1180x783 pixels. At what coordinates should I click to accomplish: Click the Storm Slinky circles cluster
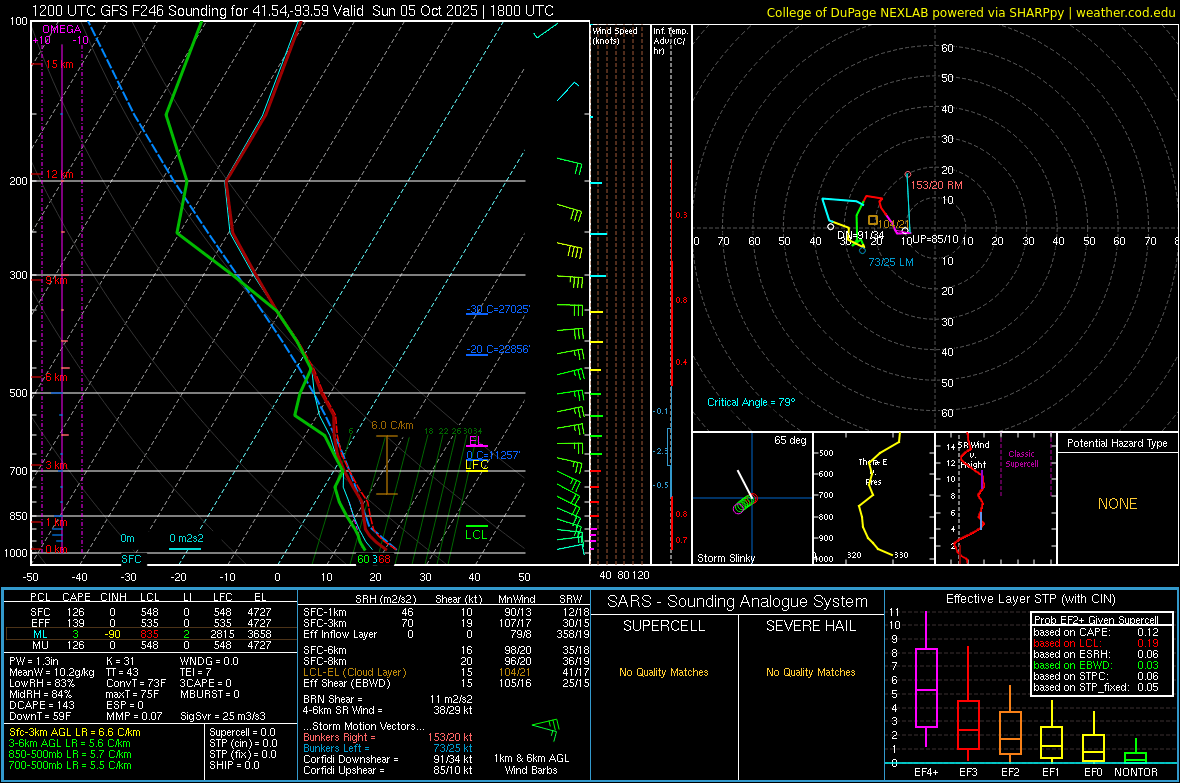point(744,503)
